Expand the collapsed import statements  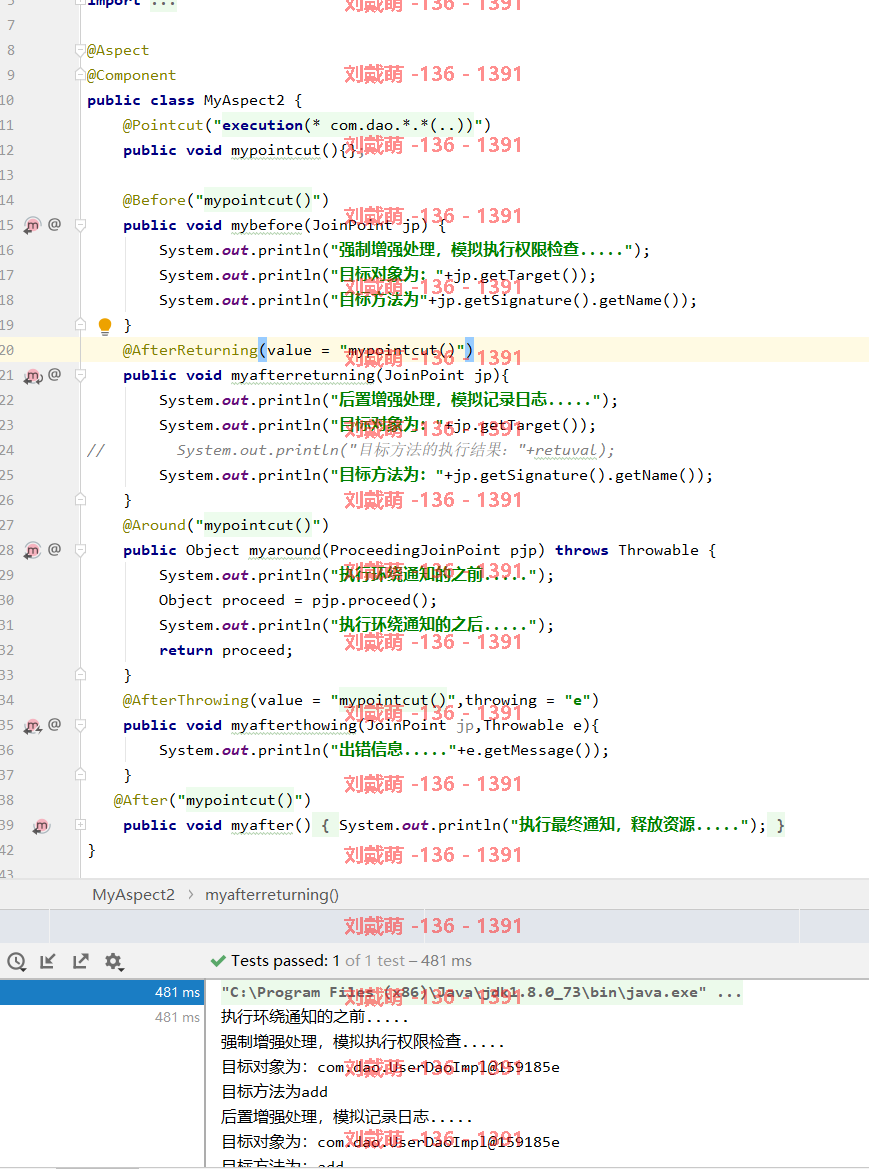(x=163, y=4)
